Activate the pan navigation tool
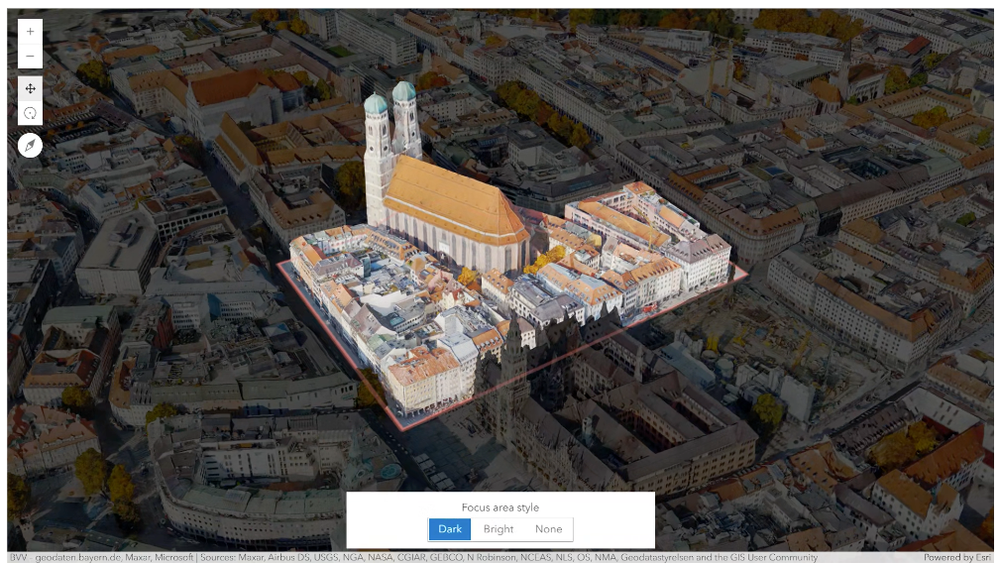 coord(30,89)
